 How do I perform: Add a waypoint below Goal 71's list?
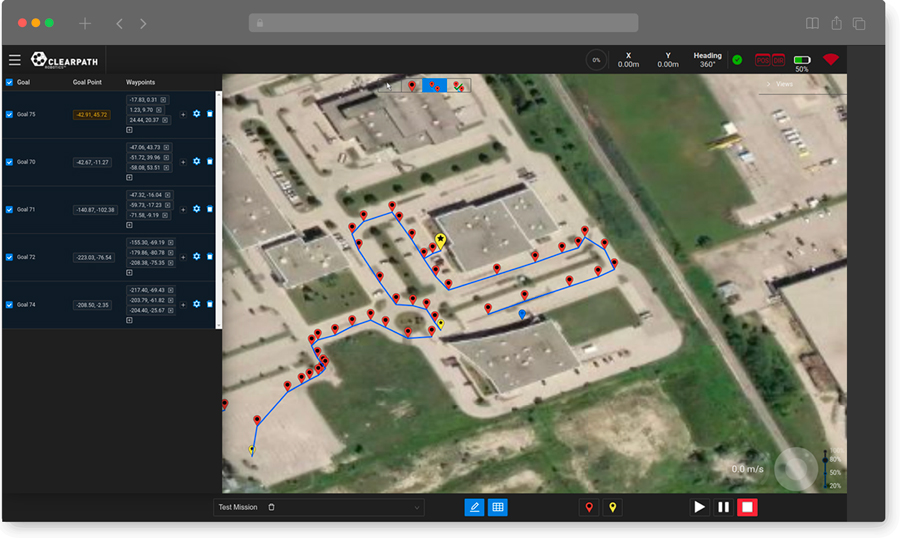point(129,225)
